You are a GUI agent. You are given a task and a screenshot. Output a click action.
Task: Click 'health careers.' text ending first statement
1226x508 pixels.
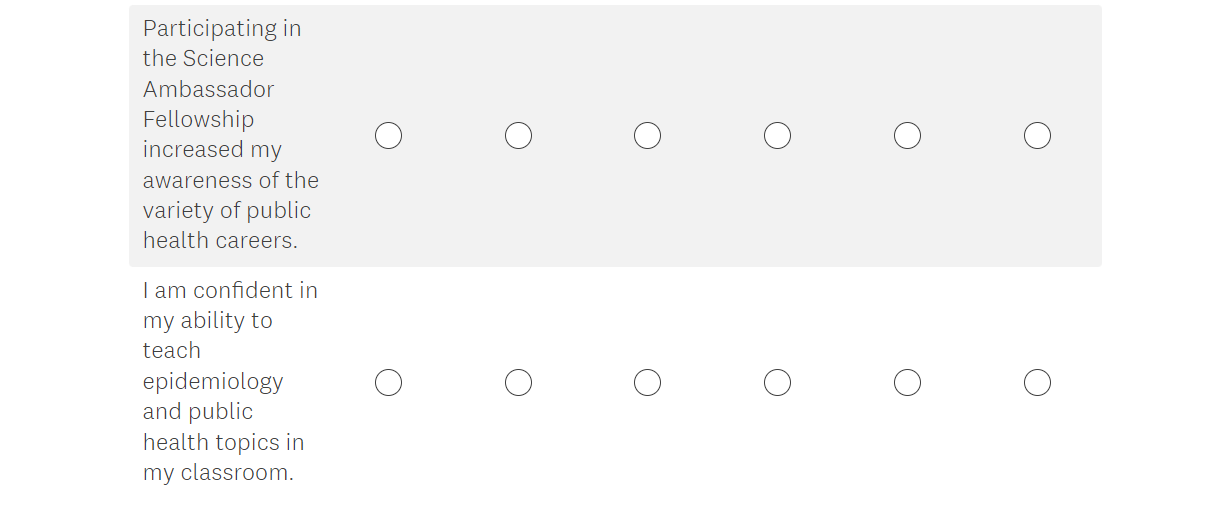point(220,240)
